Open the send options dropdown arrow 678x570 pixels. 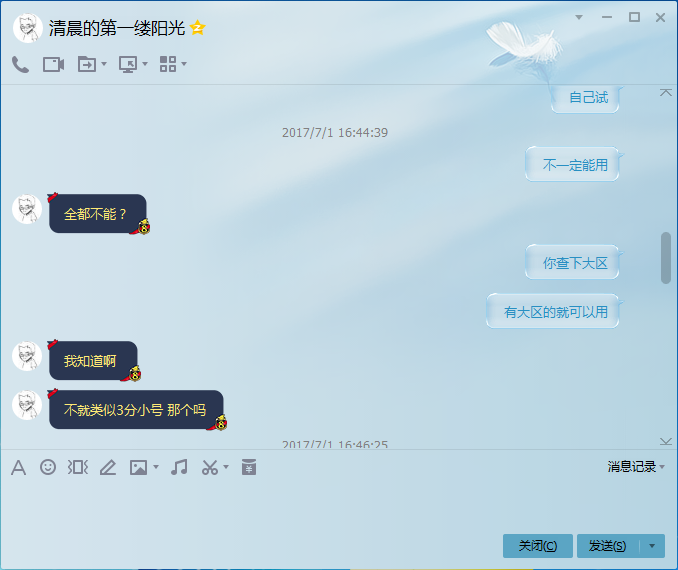(652, 546)
